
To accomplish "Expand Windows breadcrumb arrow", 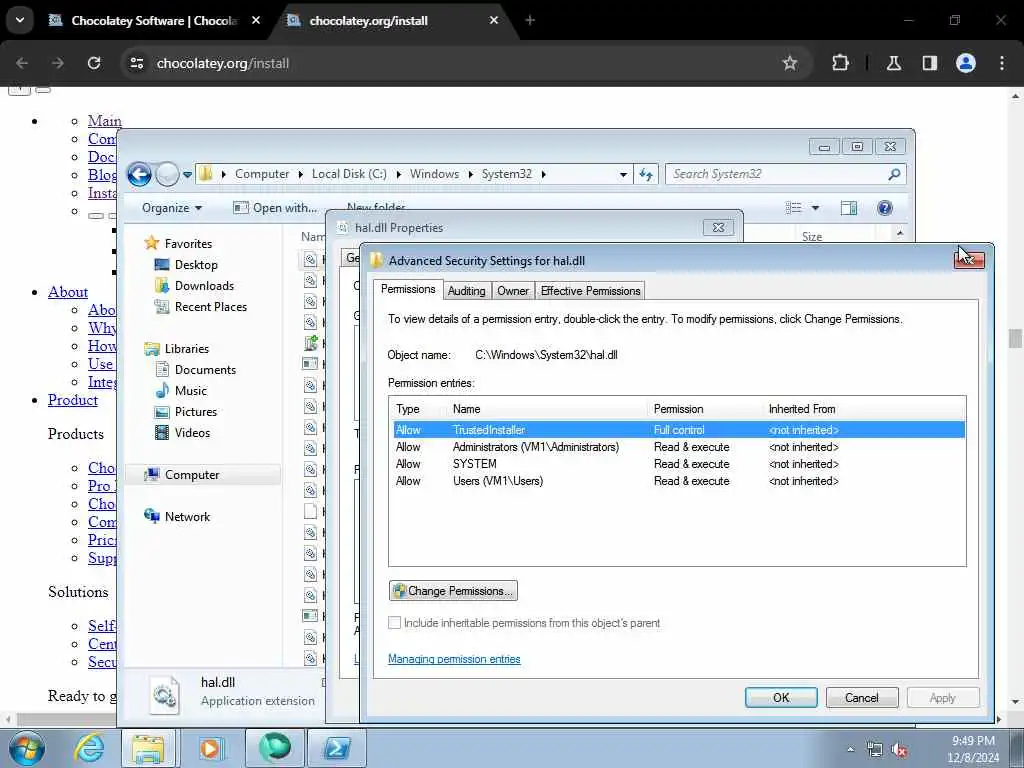I will click(x=470, y=174).
